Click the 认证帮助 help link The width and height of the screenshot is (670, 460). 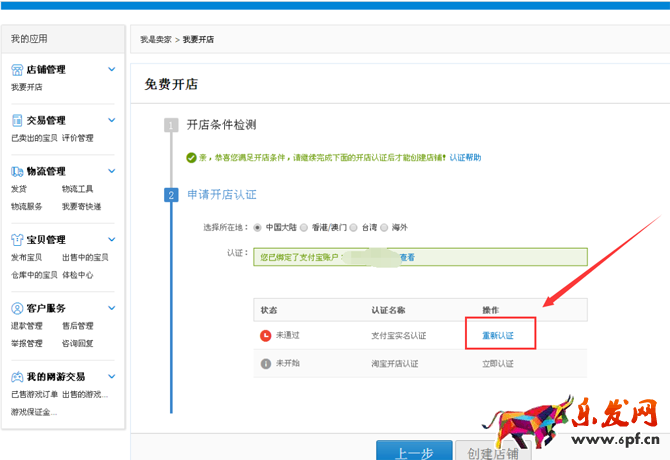tap(465, 157)
